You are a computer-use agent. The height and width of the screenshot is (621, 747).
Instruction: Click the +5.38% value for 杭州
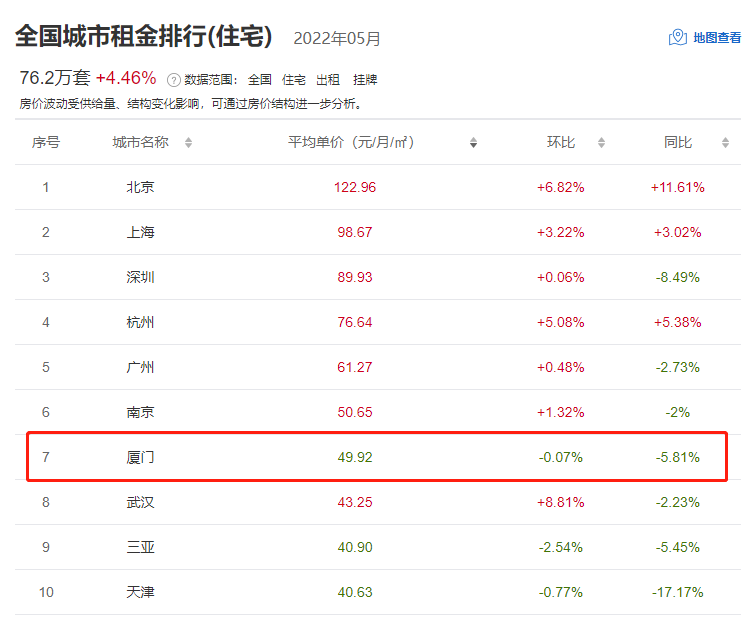pyautogui.click(x=678, y=322)
